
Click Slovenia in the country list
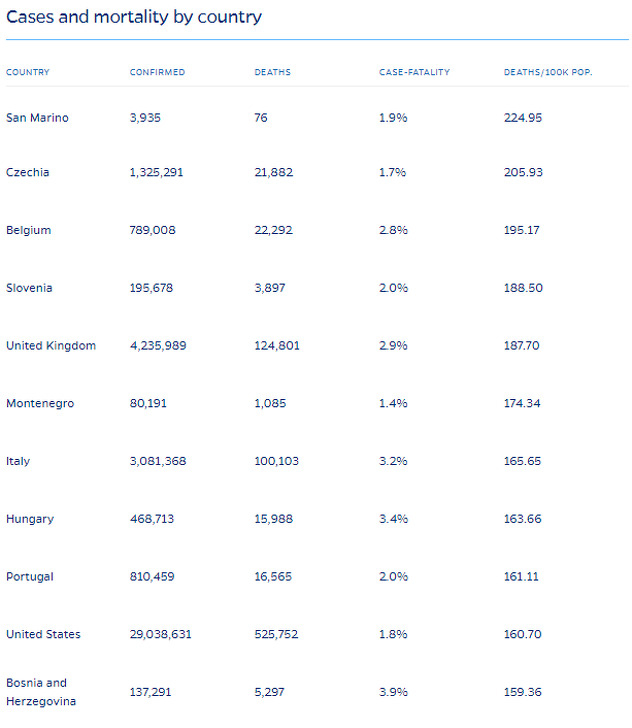[30, 288]
